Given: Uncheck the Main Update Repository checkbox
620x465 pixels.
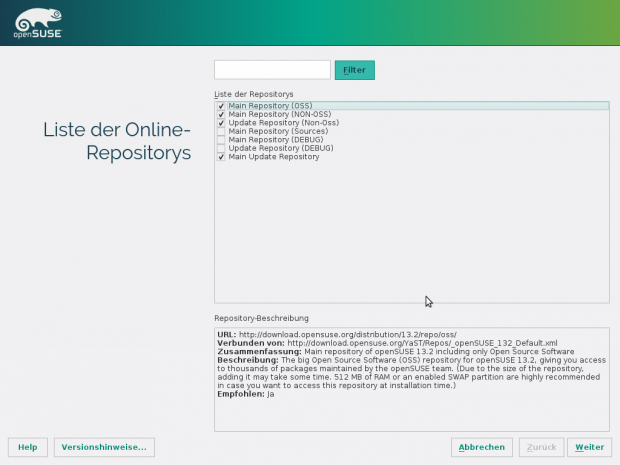Looking at the screenshot, I should tap(221, 157).
